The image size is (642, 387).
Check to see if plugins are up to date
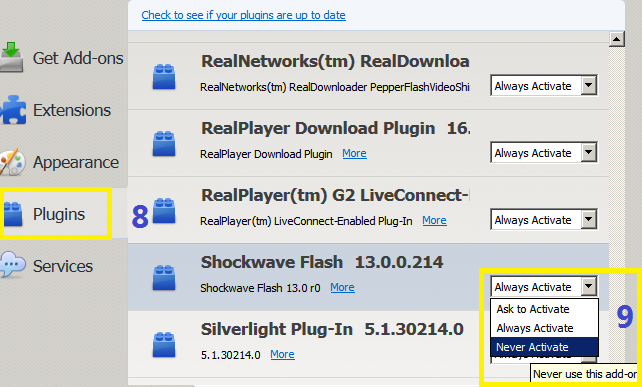244,15
